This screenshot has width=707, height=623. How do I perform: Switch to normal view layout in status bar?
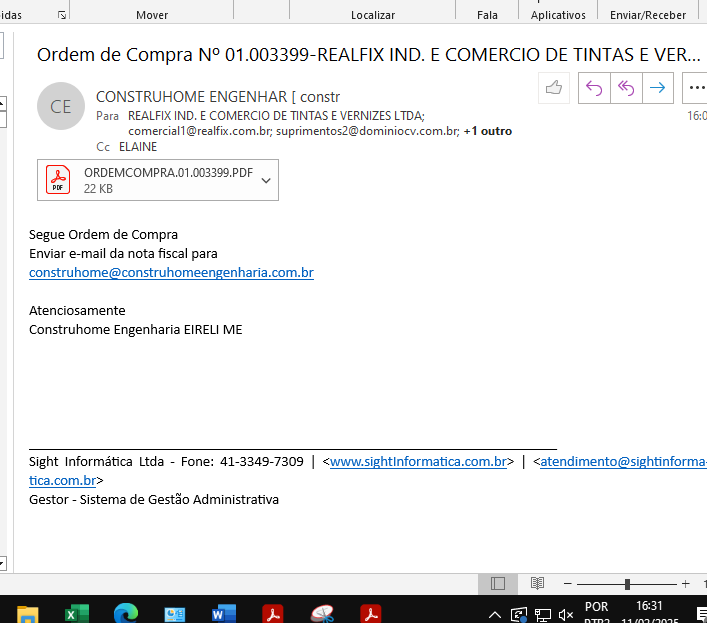(x=498, y=584)
